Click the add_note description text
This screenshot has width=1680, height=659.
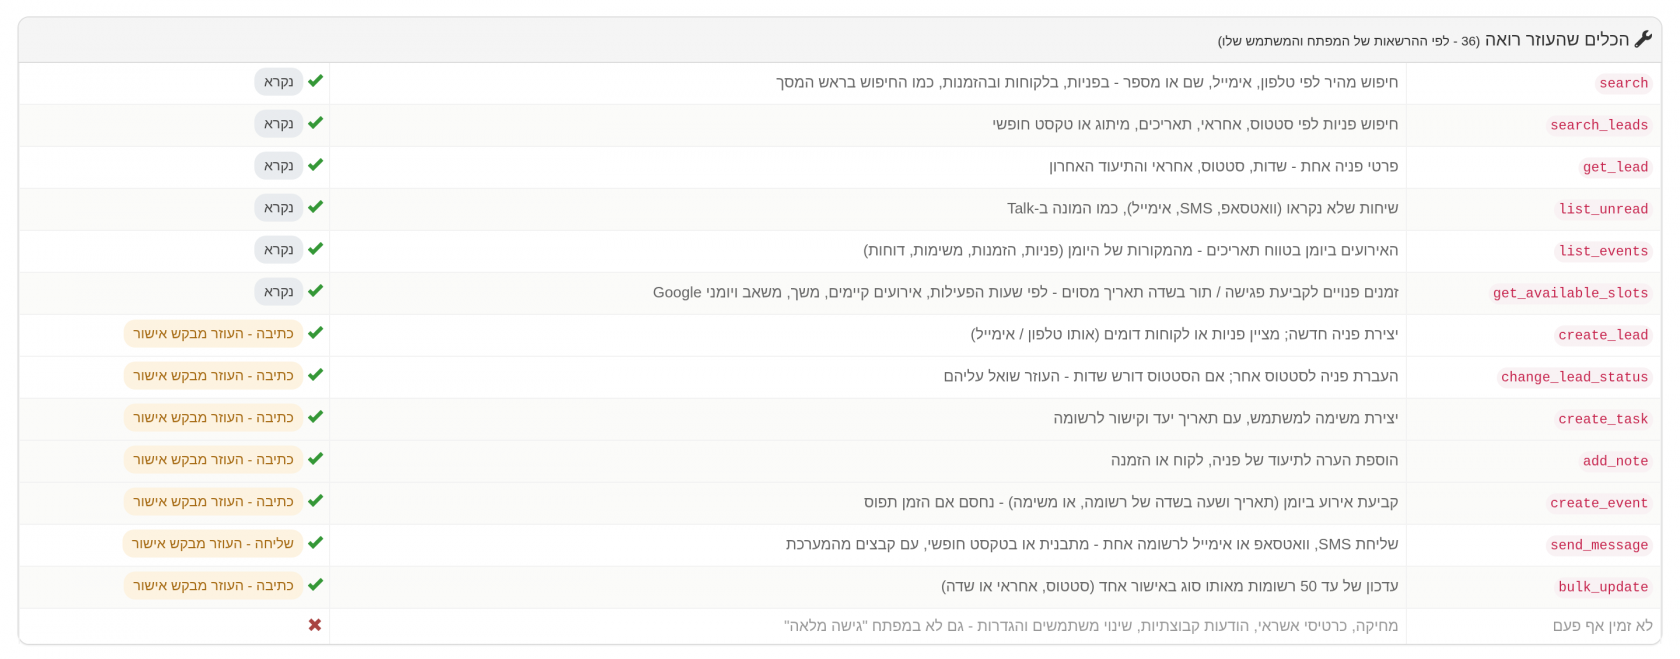click(1254, 460)
